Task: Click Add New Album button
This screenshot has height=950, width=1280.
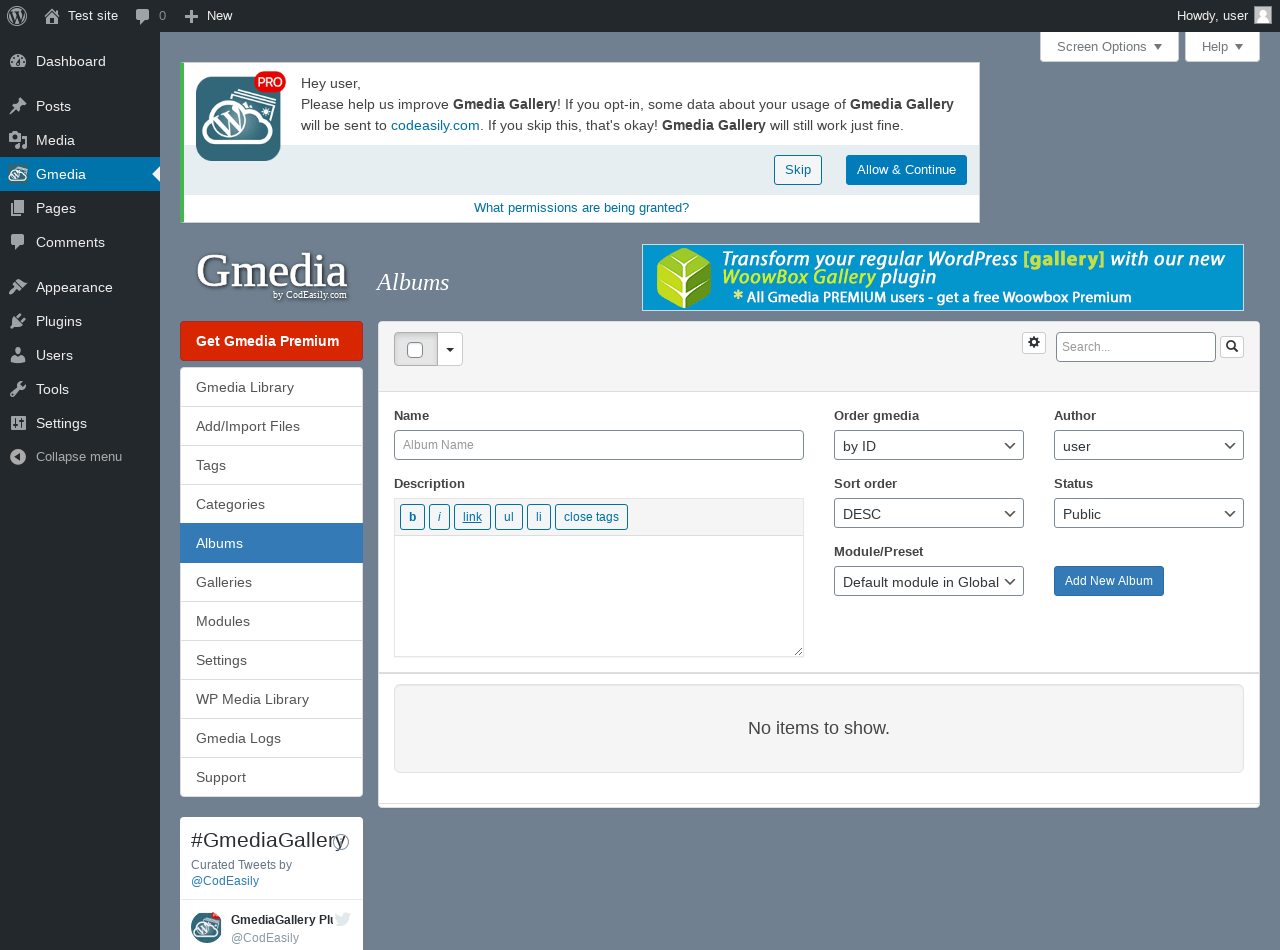Action: point(1109,581)
